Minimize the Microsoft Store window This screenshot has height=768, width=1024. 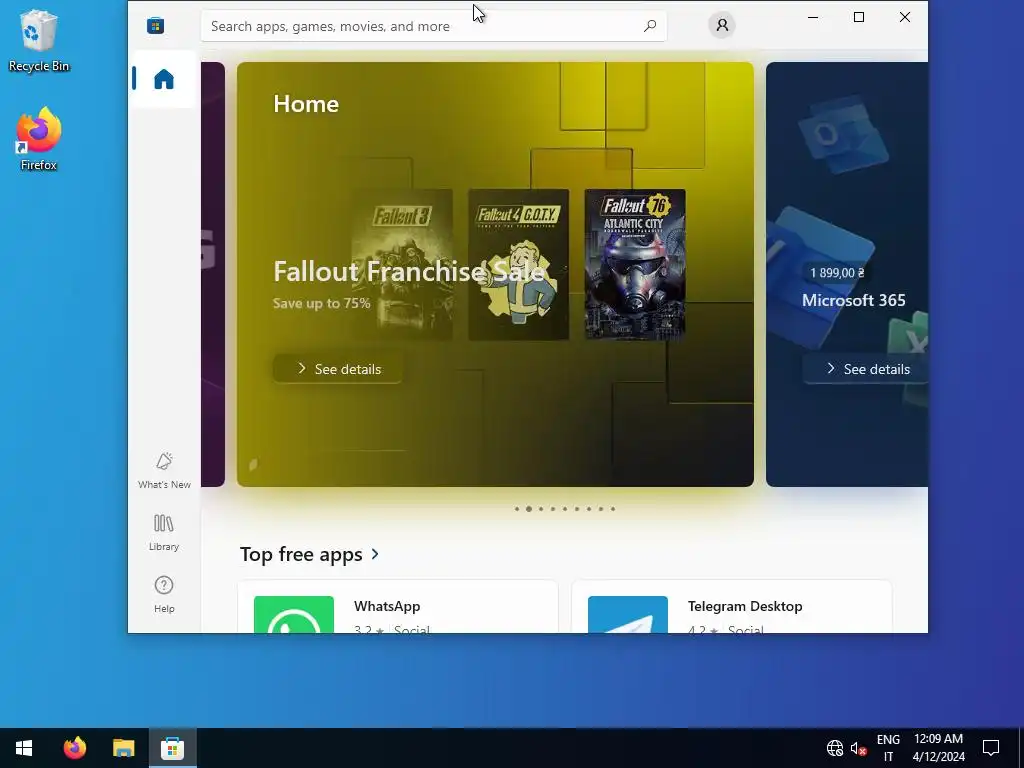pos(813,17)
